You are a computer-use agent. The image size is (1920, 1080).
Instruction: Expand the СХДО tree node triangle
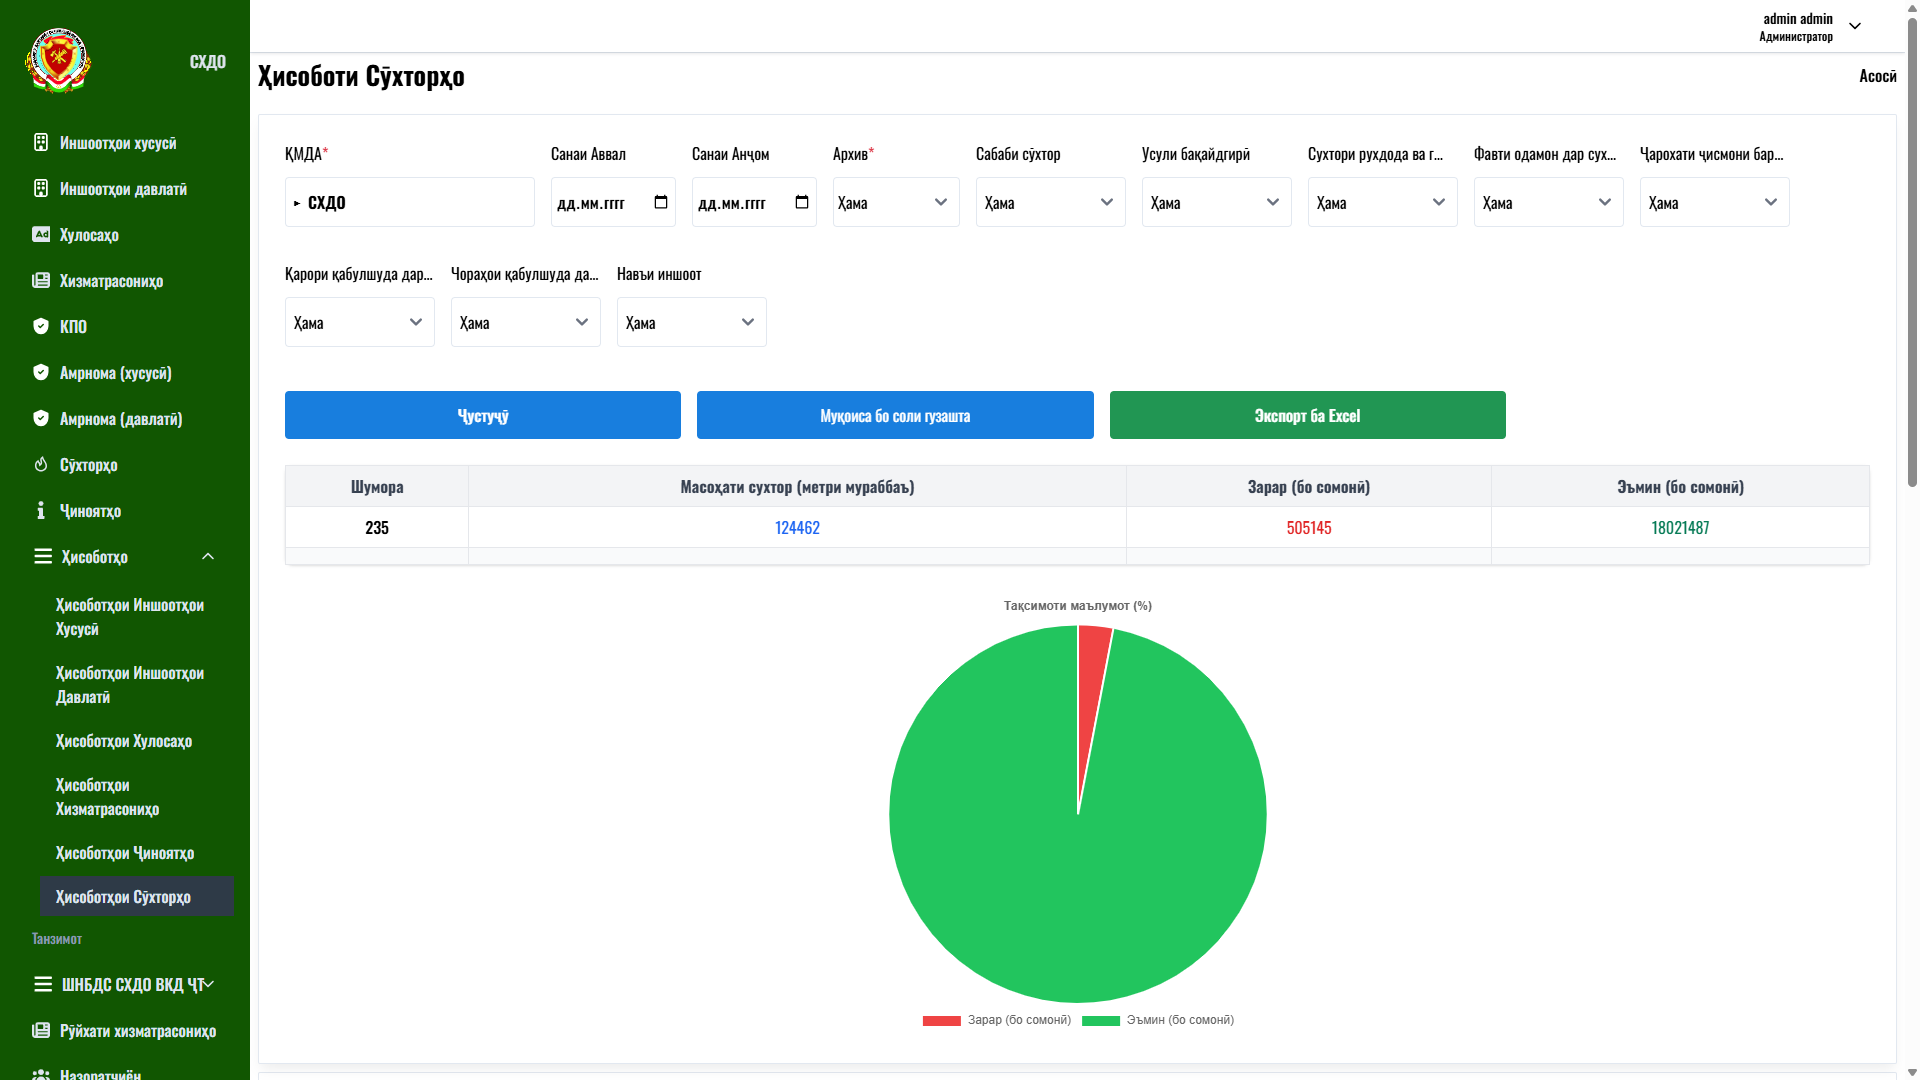tap(297, 203)
